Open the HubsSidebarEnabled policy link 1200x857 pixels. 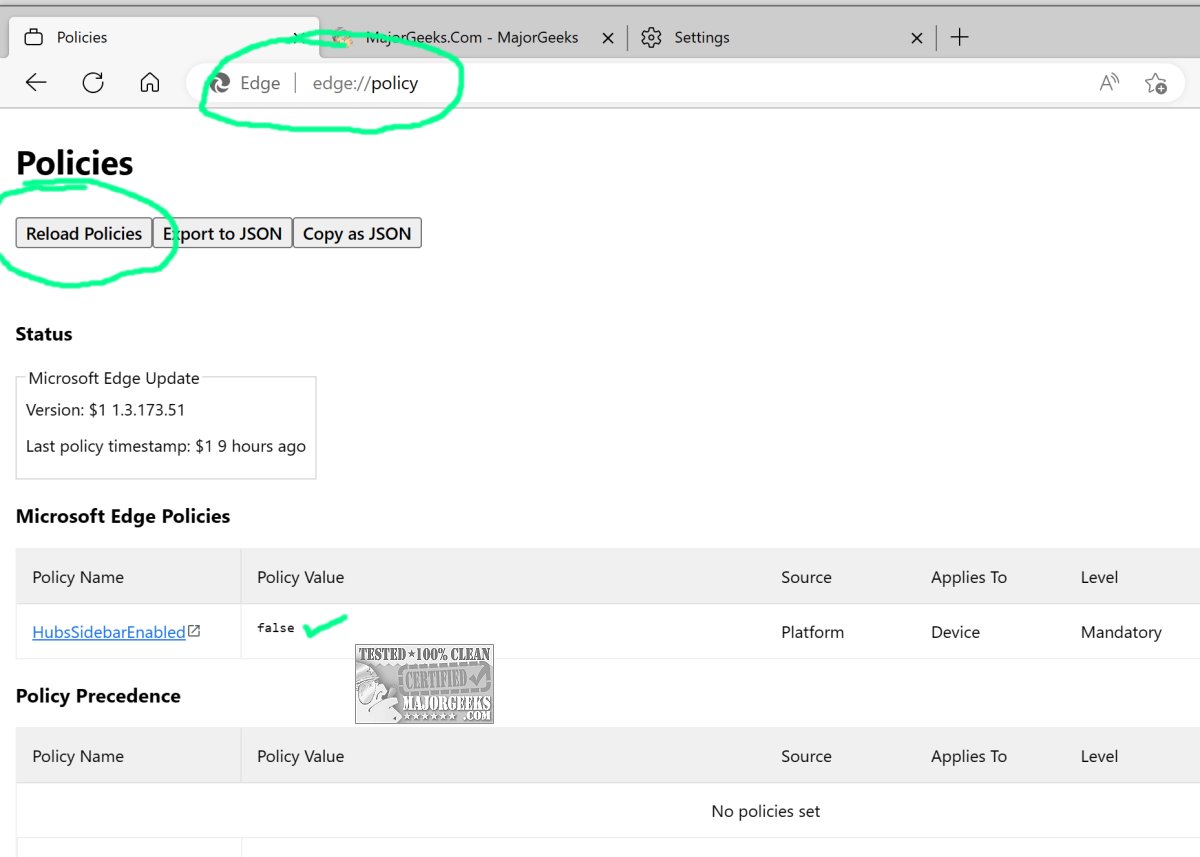coord(109,632)
